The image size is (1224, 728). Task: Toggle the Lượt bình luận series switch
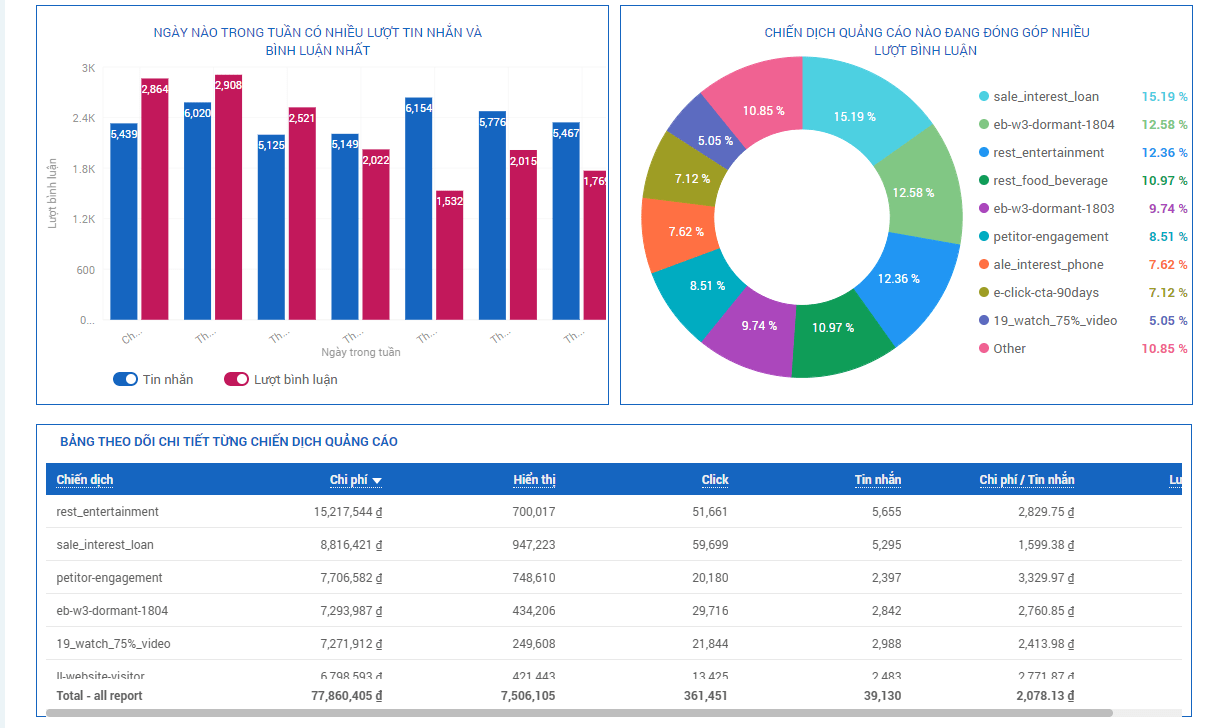pos(236,379)
